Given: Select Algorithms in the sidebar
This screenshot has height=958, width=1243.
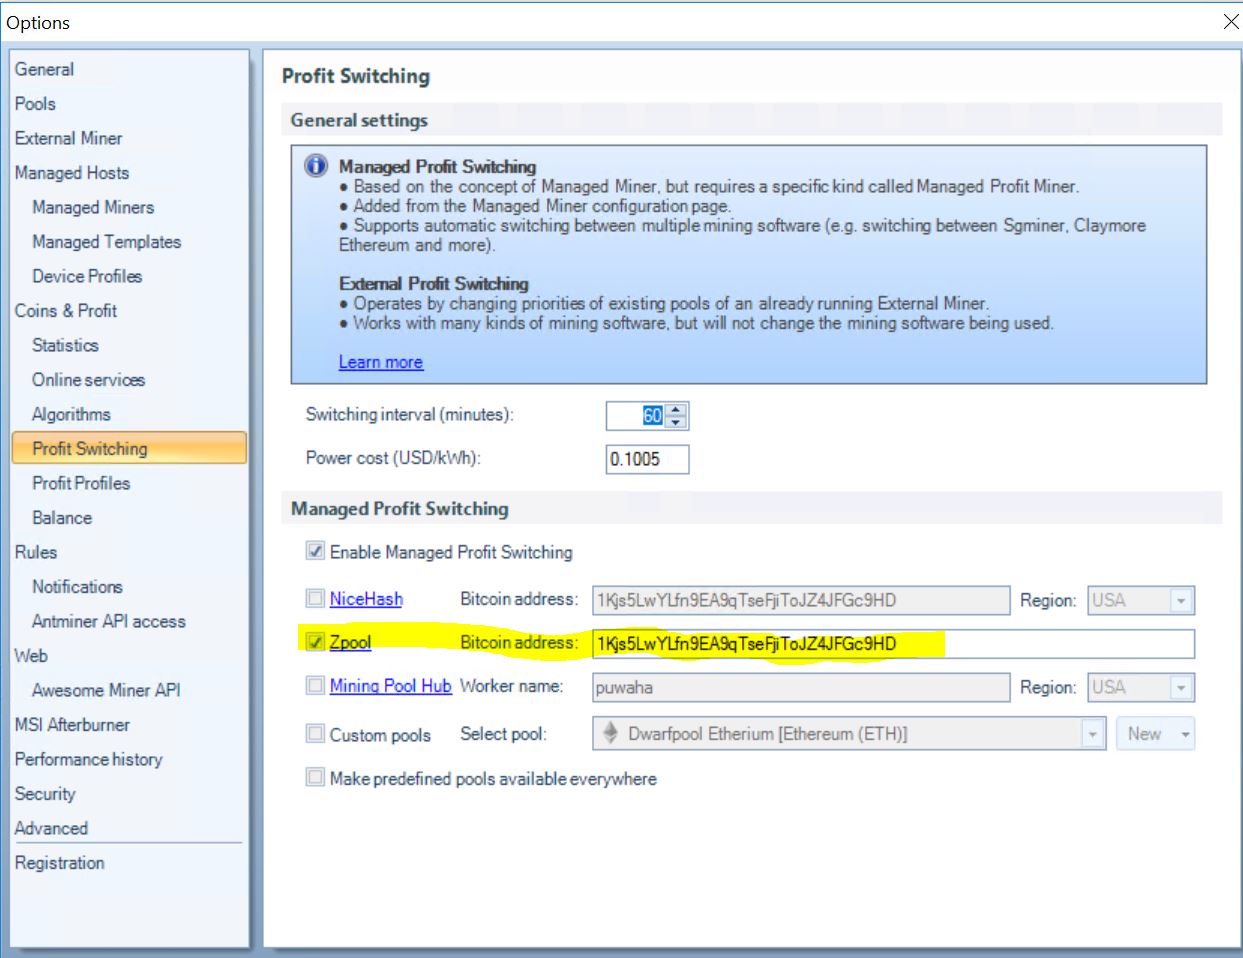Looking at the screenshot, I should click(x=71, y=414).
